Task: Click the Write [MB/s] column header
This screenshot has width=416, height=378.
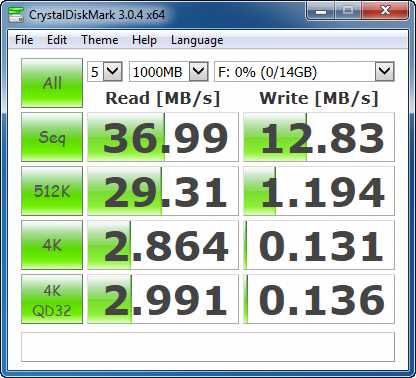Action: coord(319,99)
